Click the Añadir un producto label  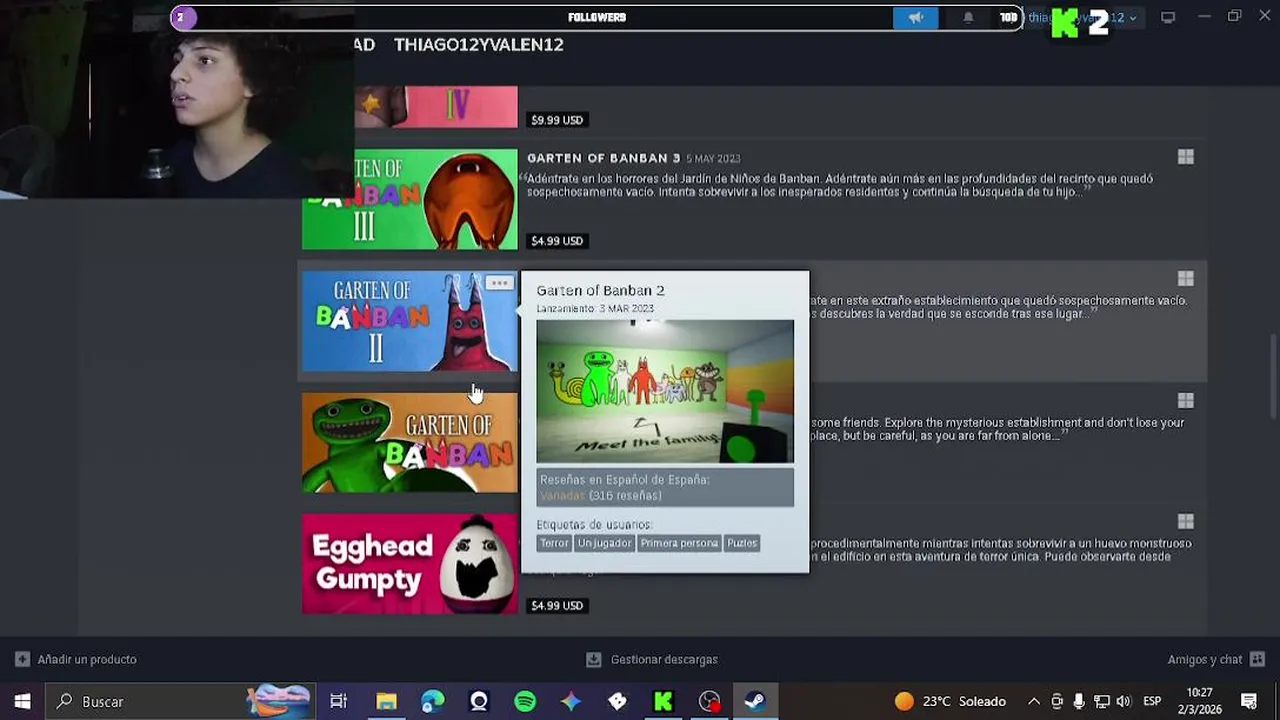[87, 660]
